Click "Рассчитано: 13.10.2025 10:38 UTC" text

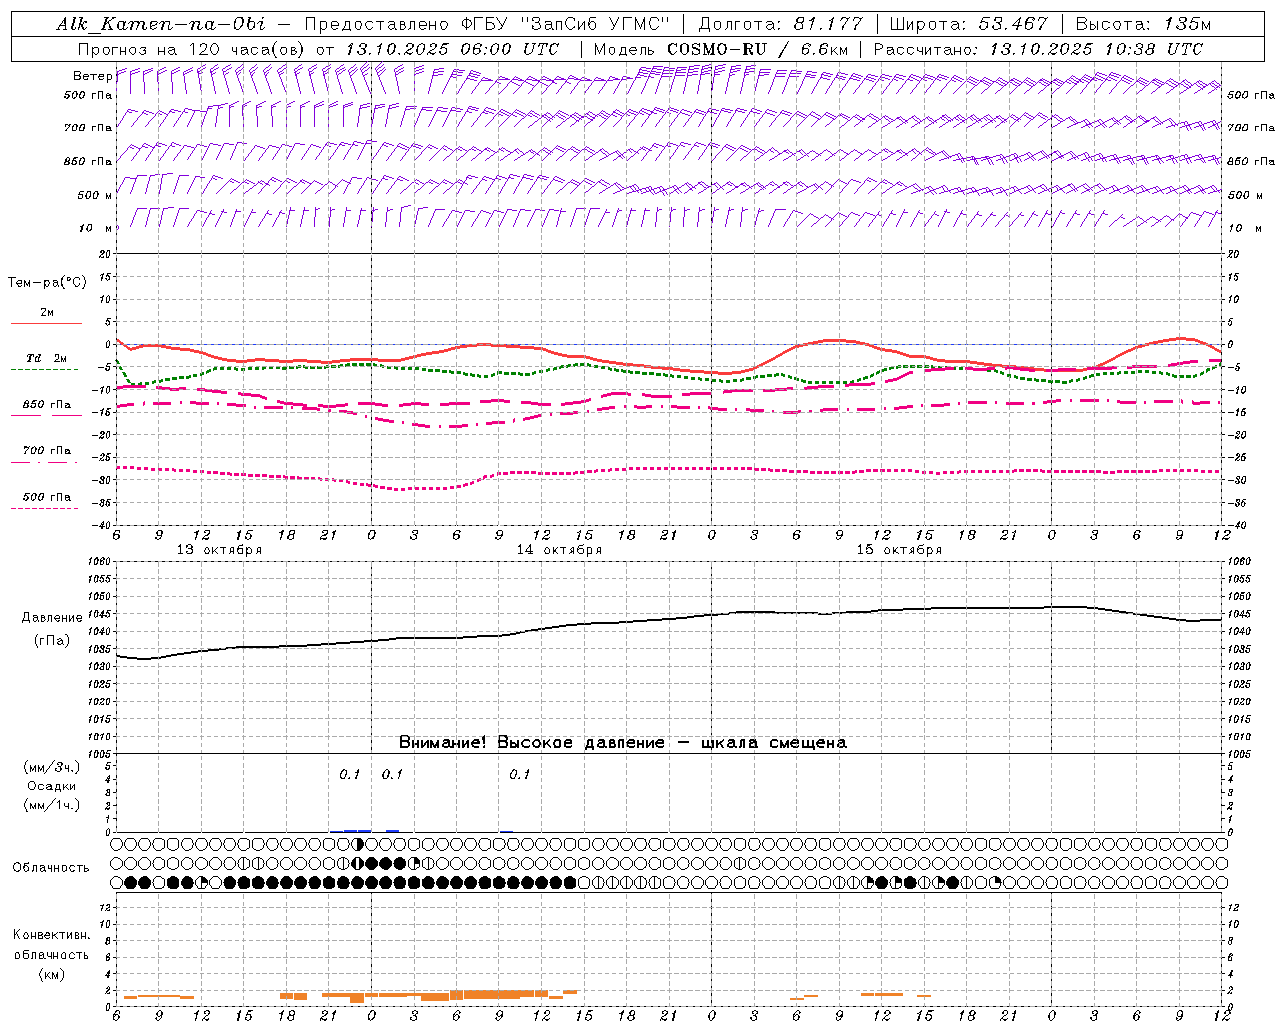point(1038,49)
